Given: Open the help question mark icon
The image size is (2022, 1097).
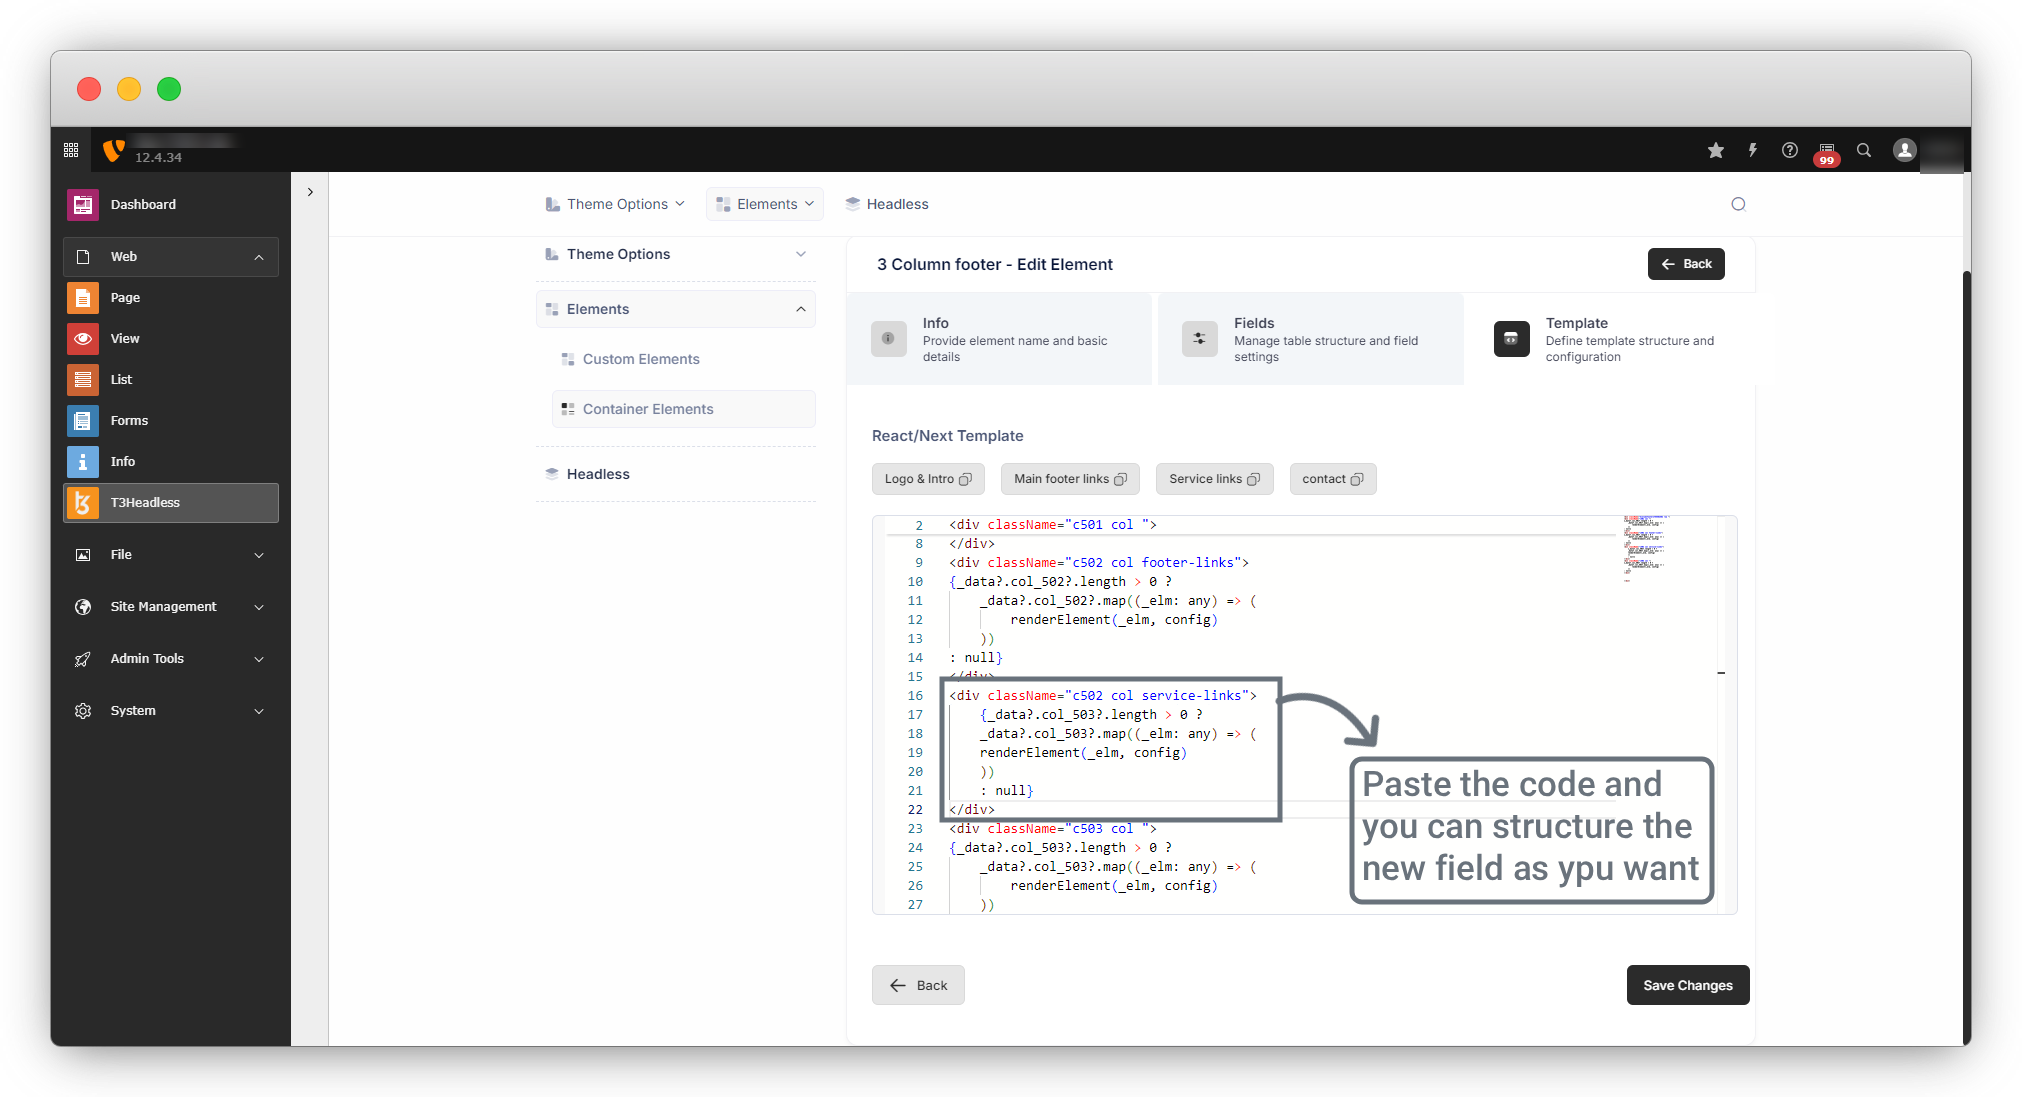Looking at the screenshot, I should [x=1789, y=150].
